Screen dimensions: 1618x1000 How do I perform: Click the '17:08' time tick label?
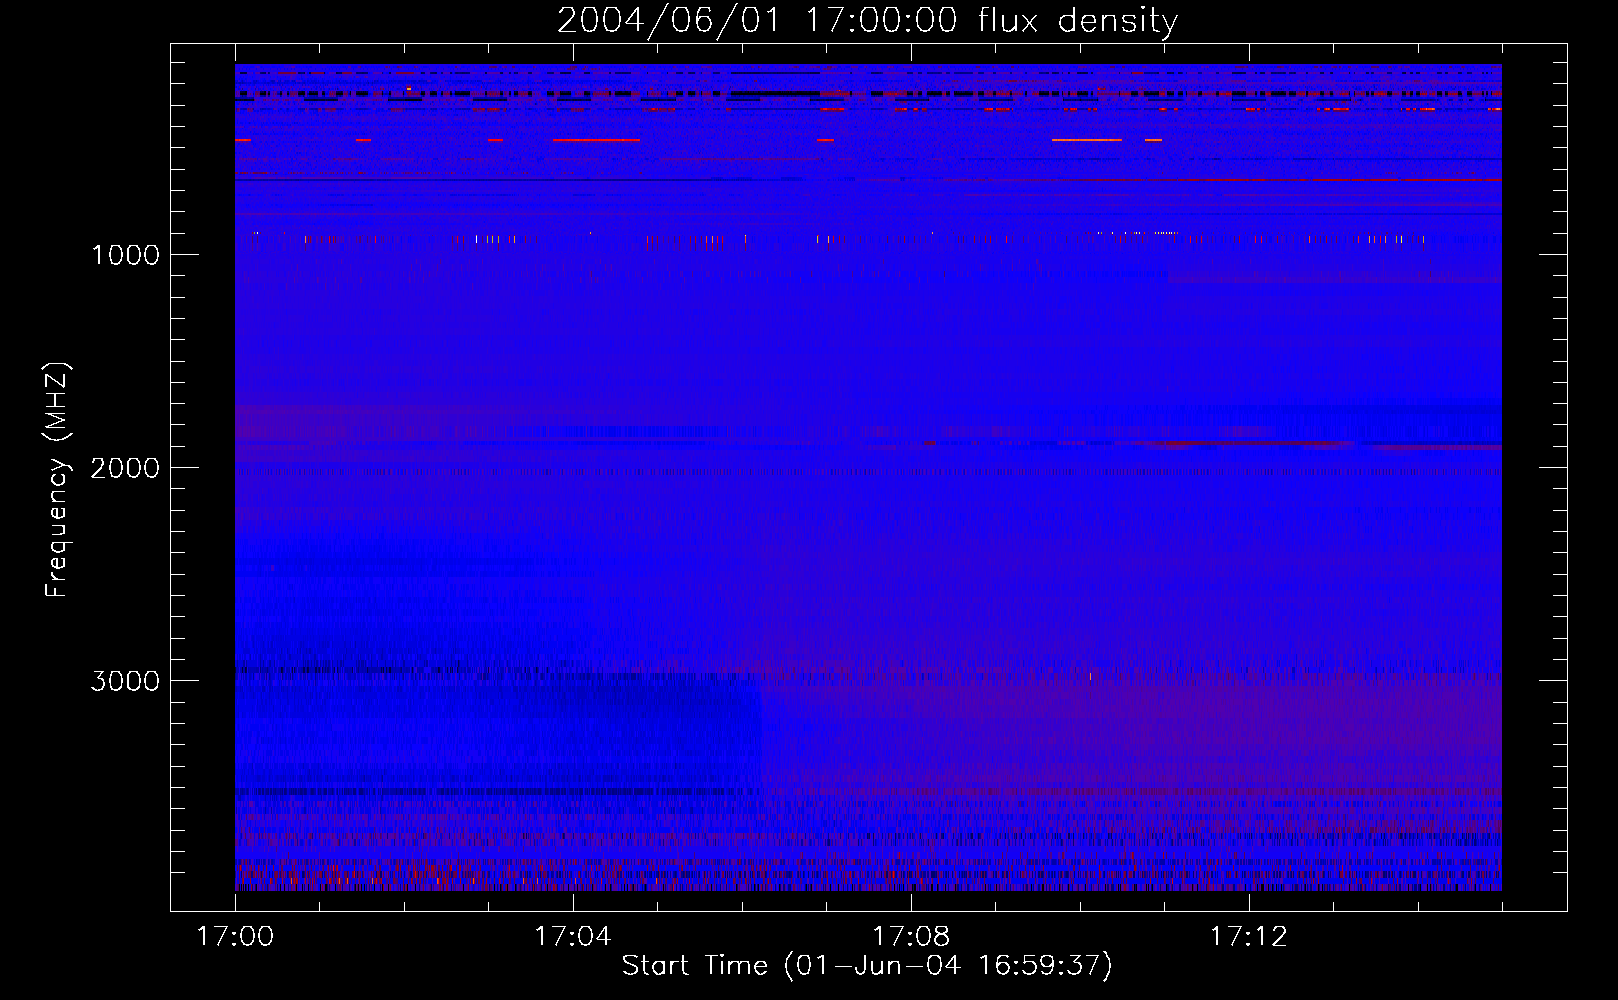pos(911,937)
